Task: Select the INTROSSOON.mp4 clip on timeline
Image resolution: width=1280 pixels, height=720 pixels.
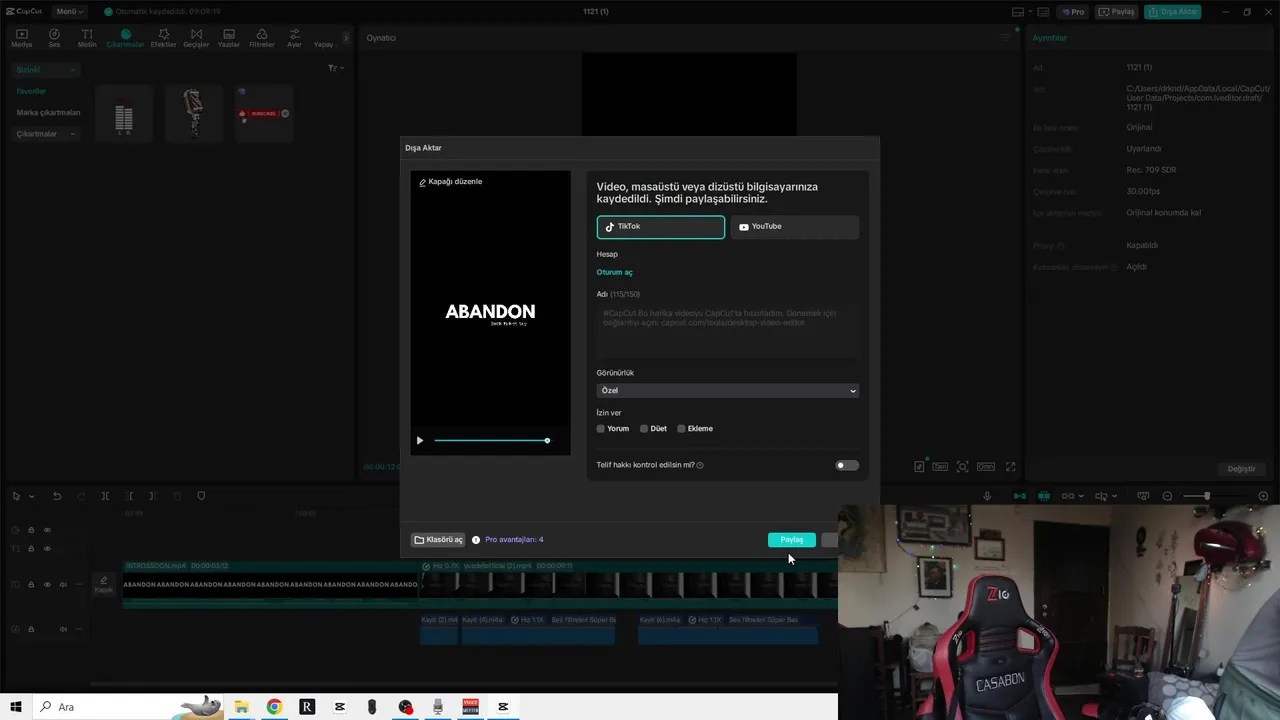Action: point(270,585)
